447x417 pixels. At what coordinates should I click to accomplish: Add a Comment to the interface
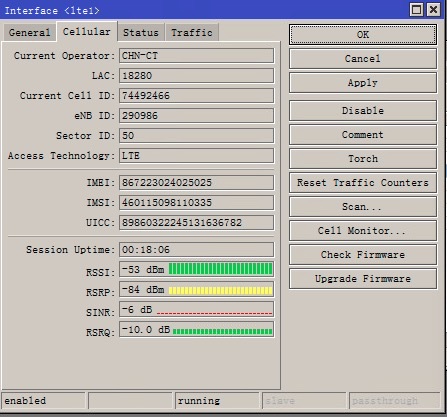point(363,135)
